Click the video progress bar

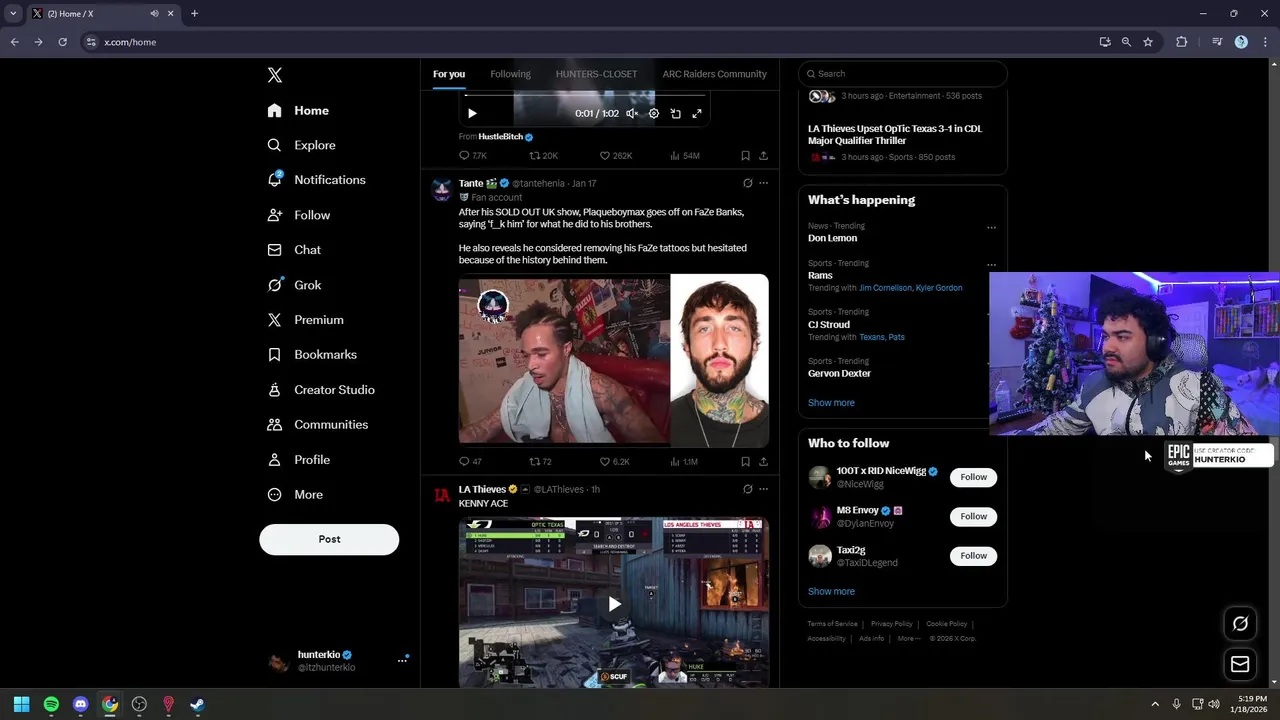click(x=584, y=96)
